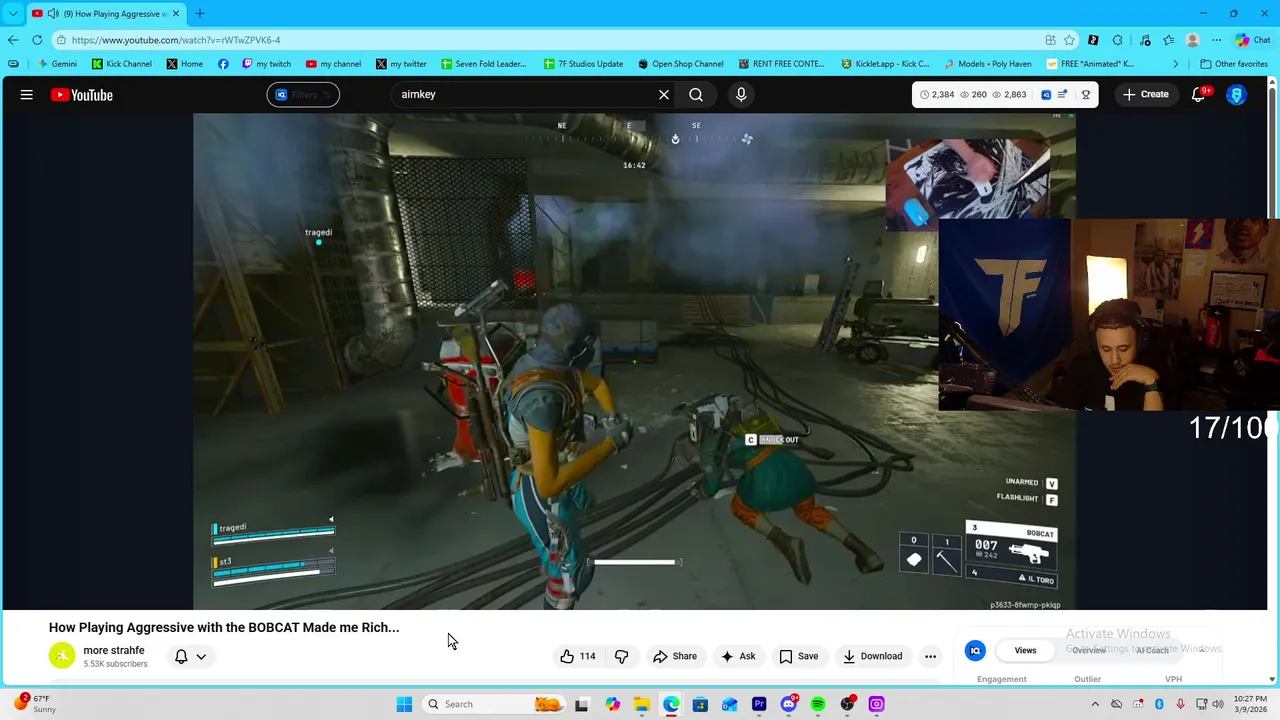Click the vidIQ list icon in stats bar
1280x720 pixels.
[1062, 95]
